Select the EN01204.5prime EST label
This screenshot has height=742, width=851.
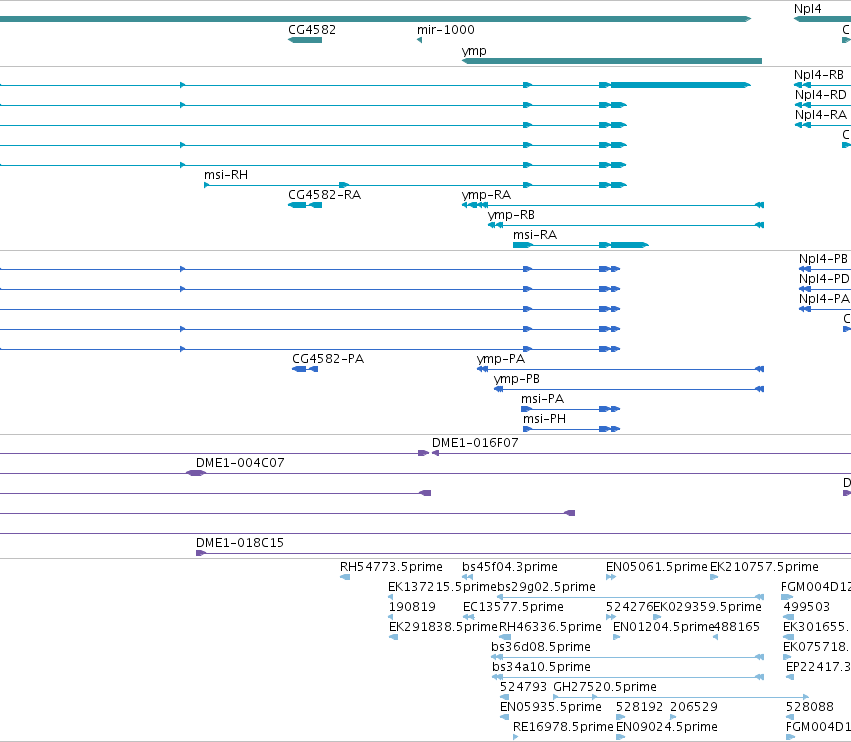point(663,627)
